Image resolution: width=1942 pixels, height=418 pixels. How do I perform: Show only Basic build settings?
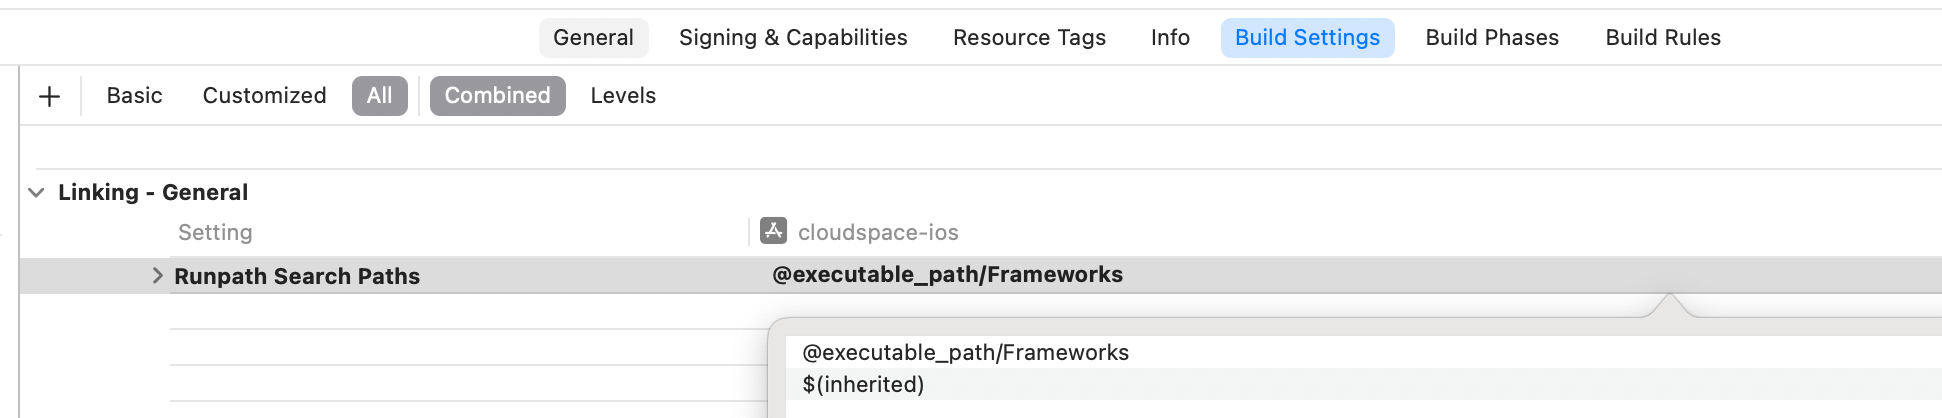tap(134, 96)
